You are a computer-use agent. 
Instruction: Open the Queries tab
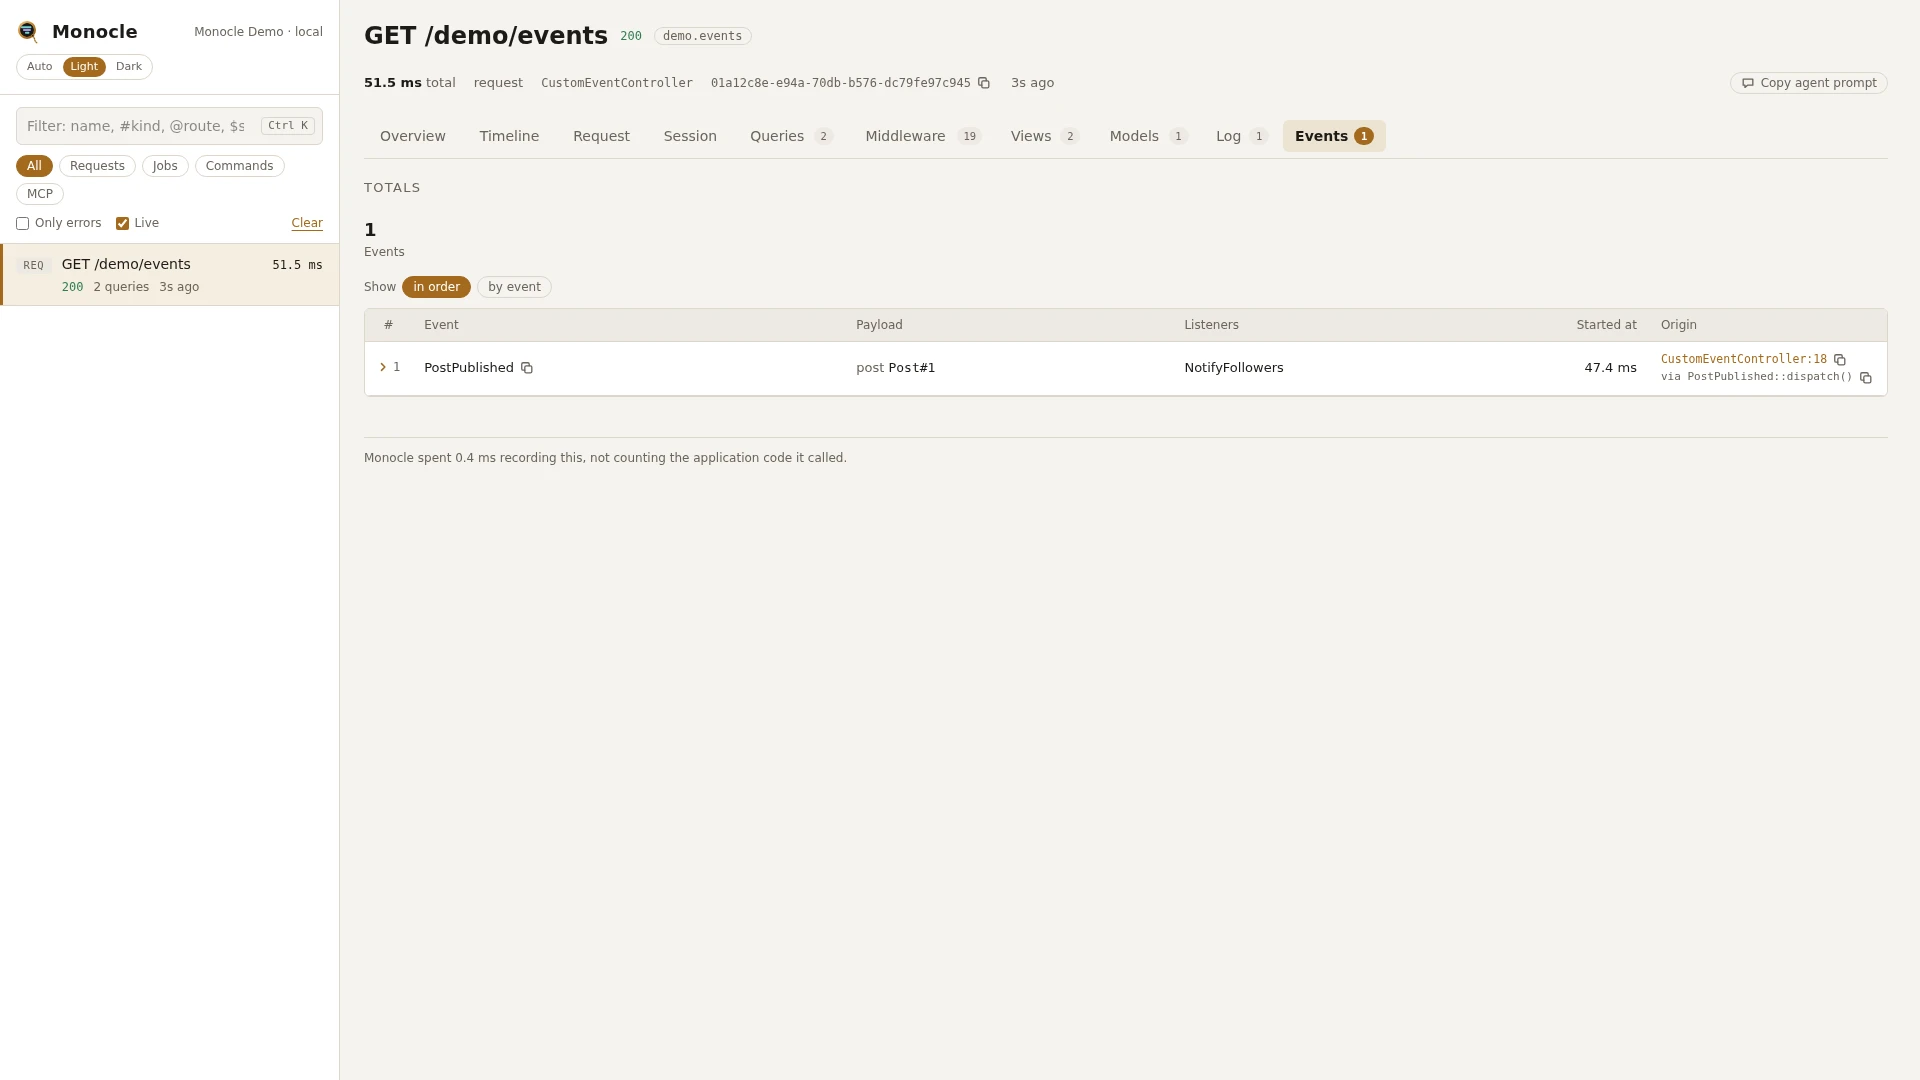click(x=791, y=136)
